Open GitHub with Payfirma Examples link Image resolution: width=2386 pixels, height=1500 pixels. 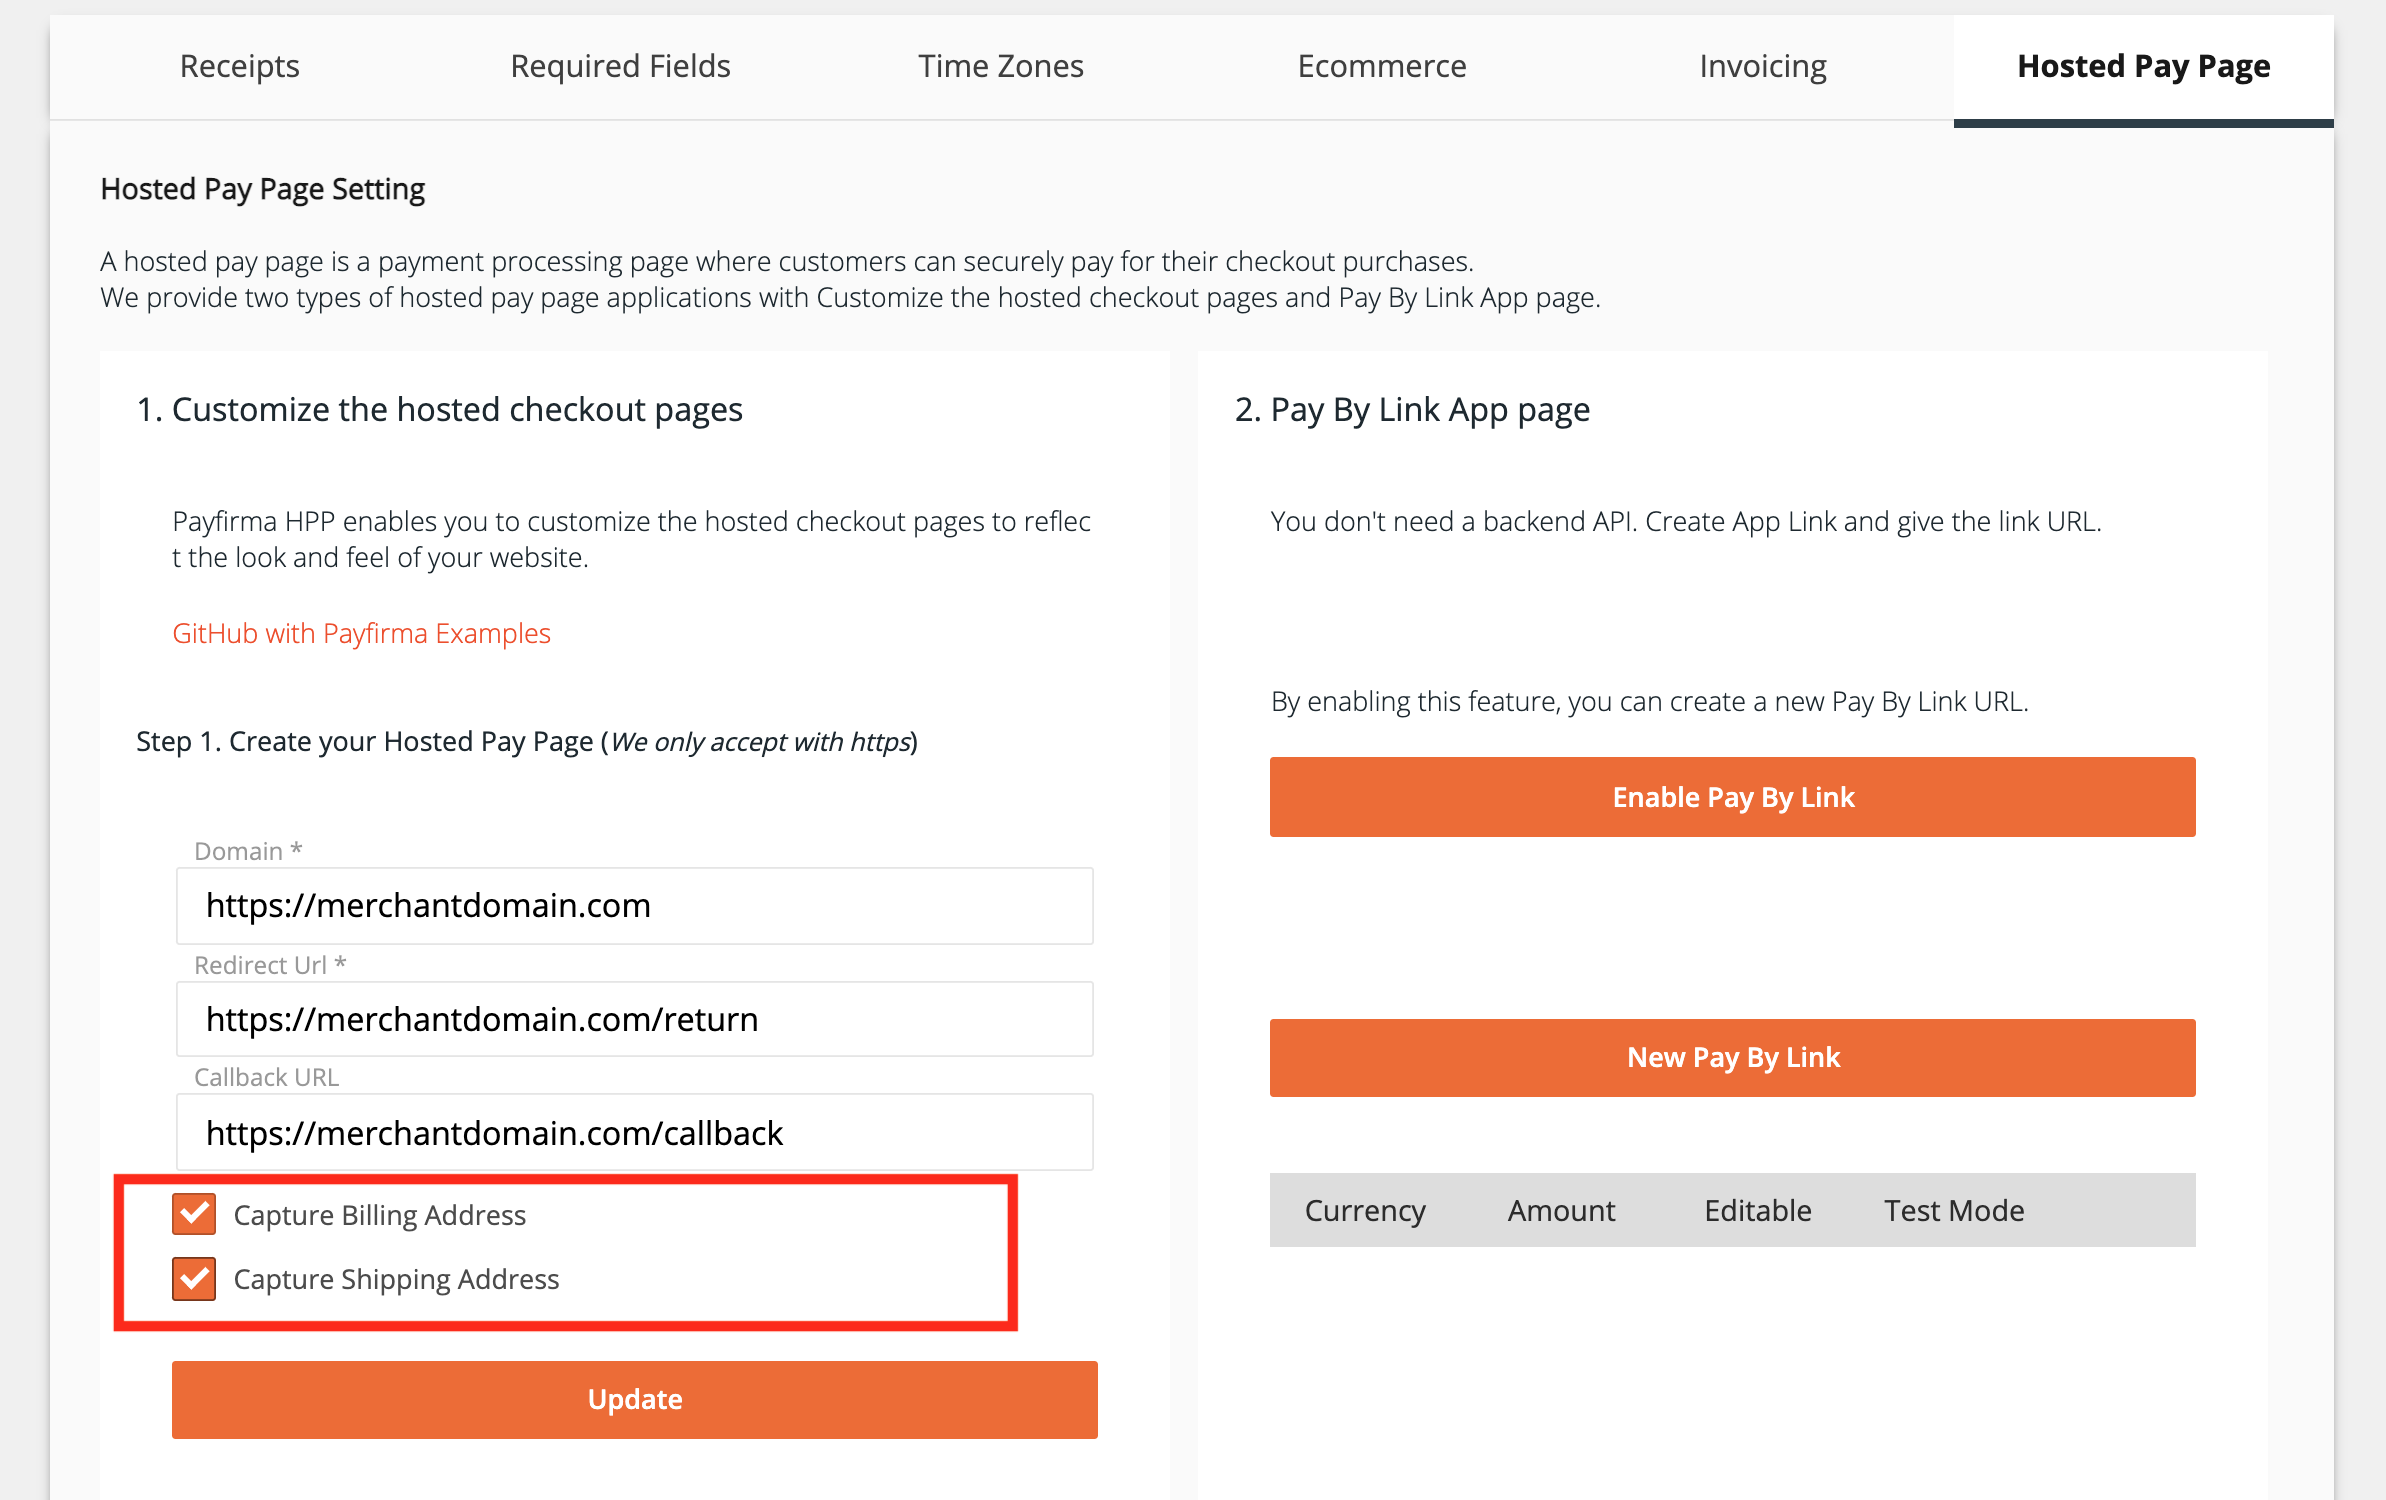(x=361, y=632)
